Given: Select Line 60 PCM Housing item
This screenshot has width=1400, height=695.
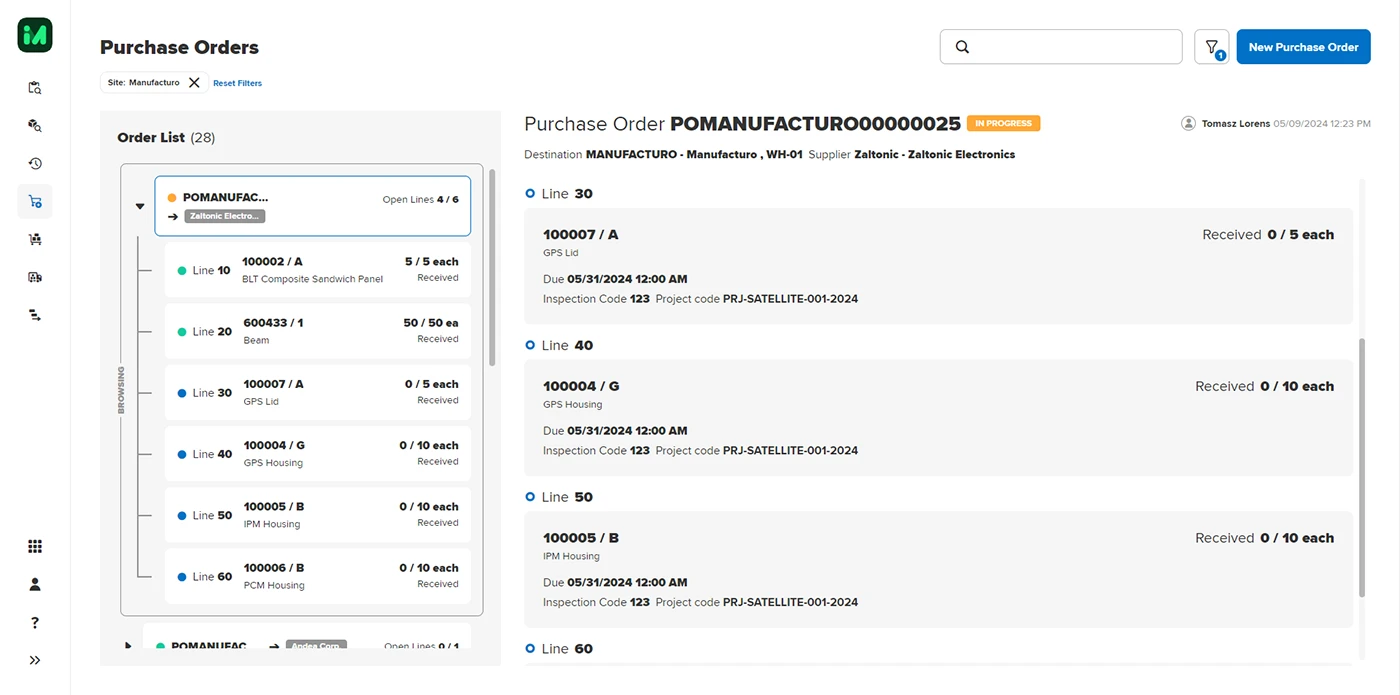Looking at the screenshot, I should [317, 576].
